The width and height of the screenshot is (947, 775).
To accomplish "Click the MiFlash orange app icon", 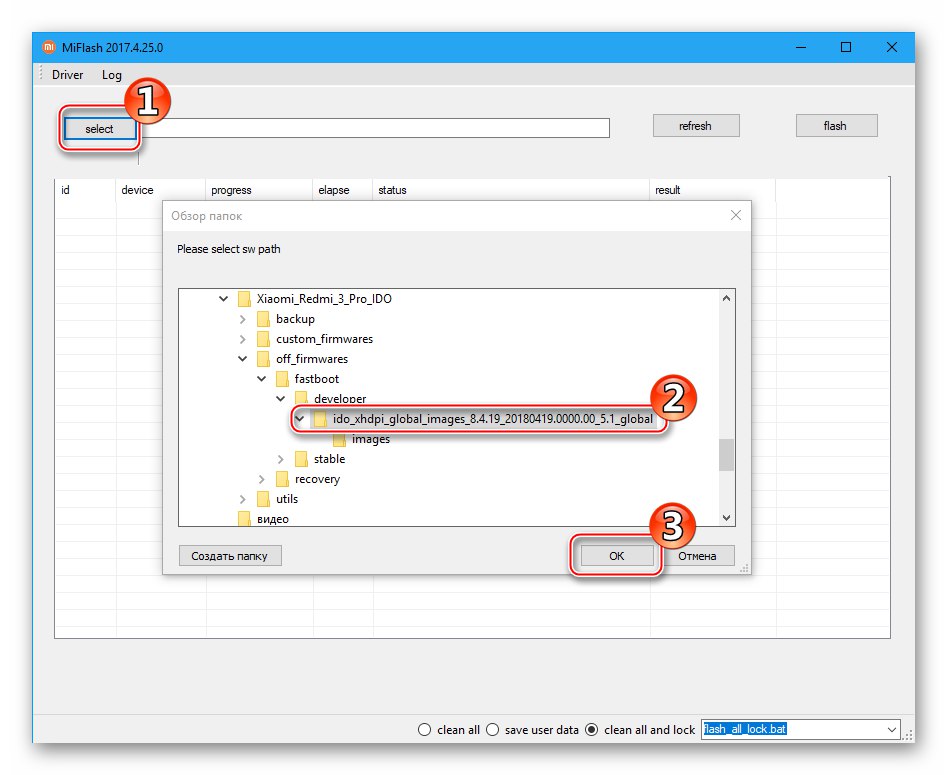I will click(48, 47).
